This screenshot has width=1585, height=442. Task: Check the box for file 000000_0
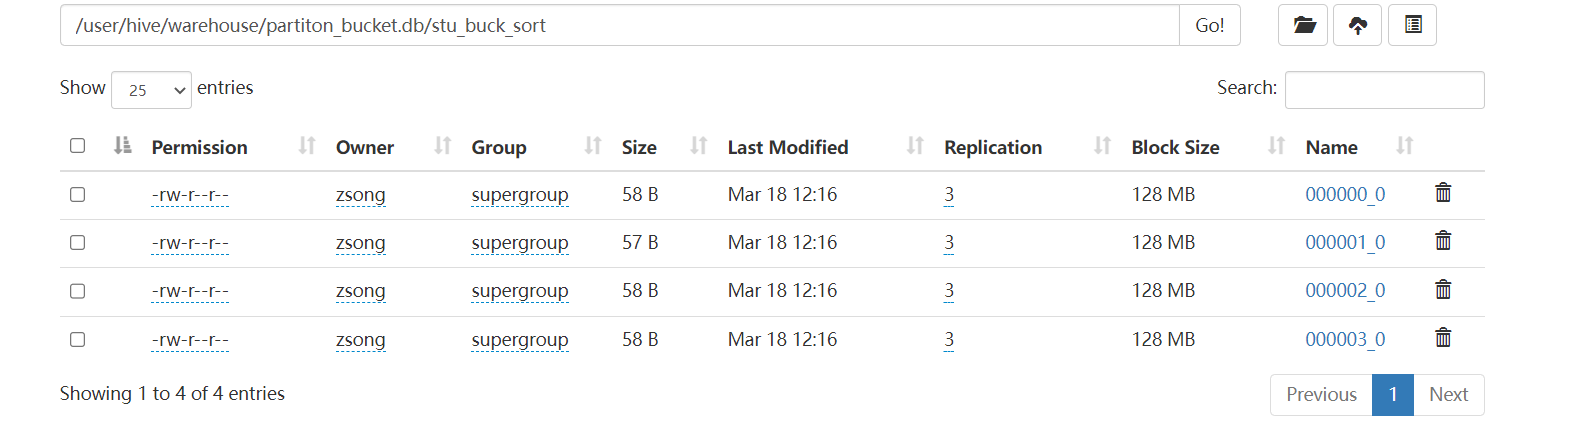point(77,194)
